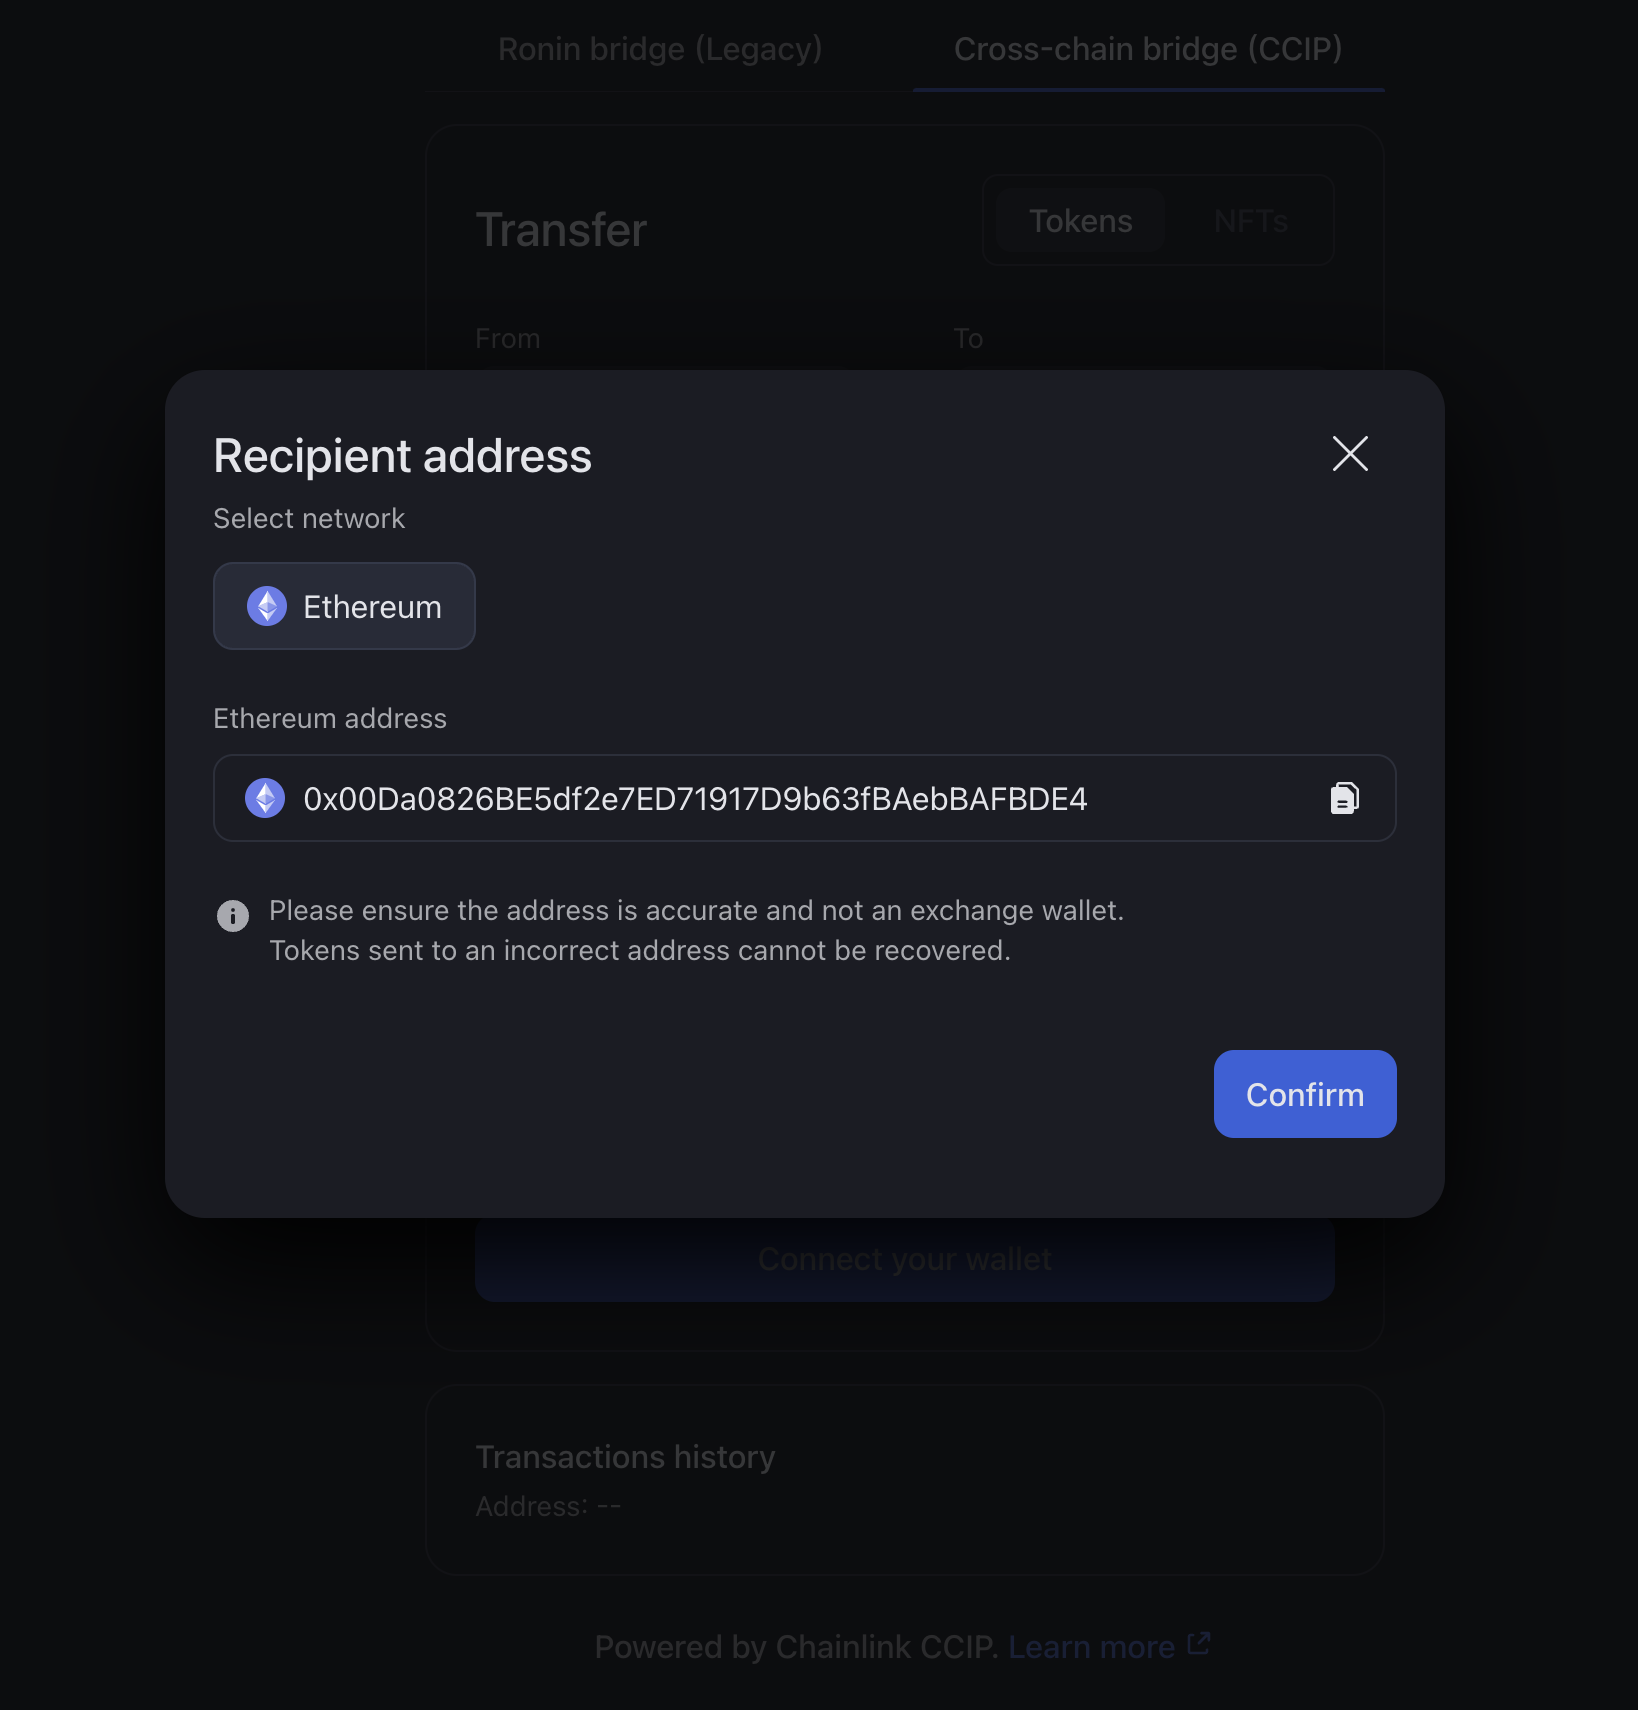
Task: Click the Recipient address dialog title
Action: [402, 456]
